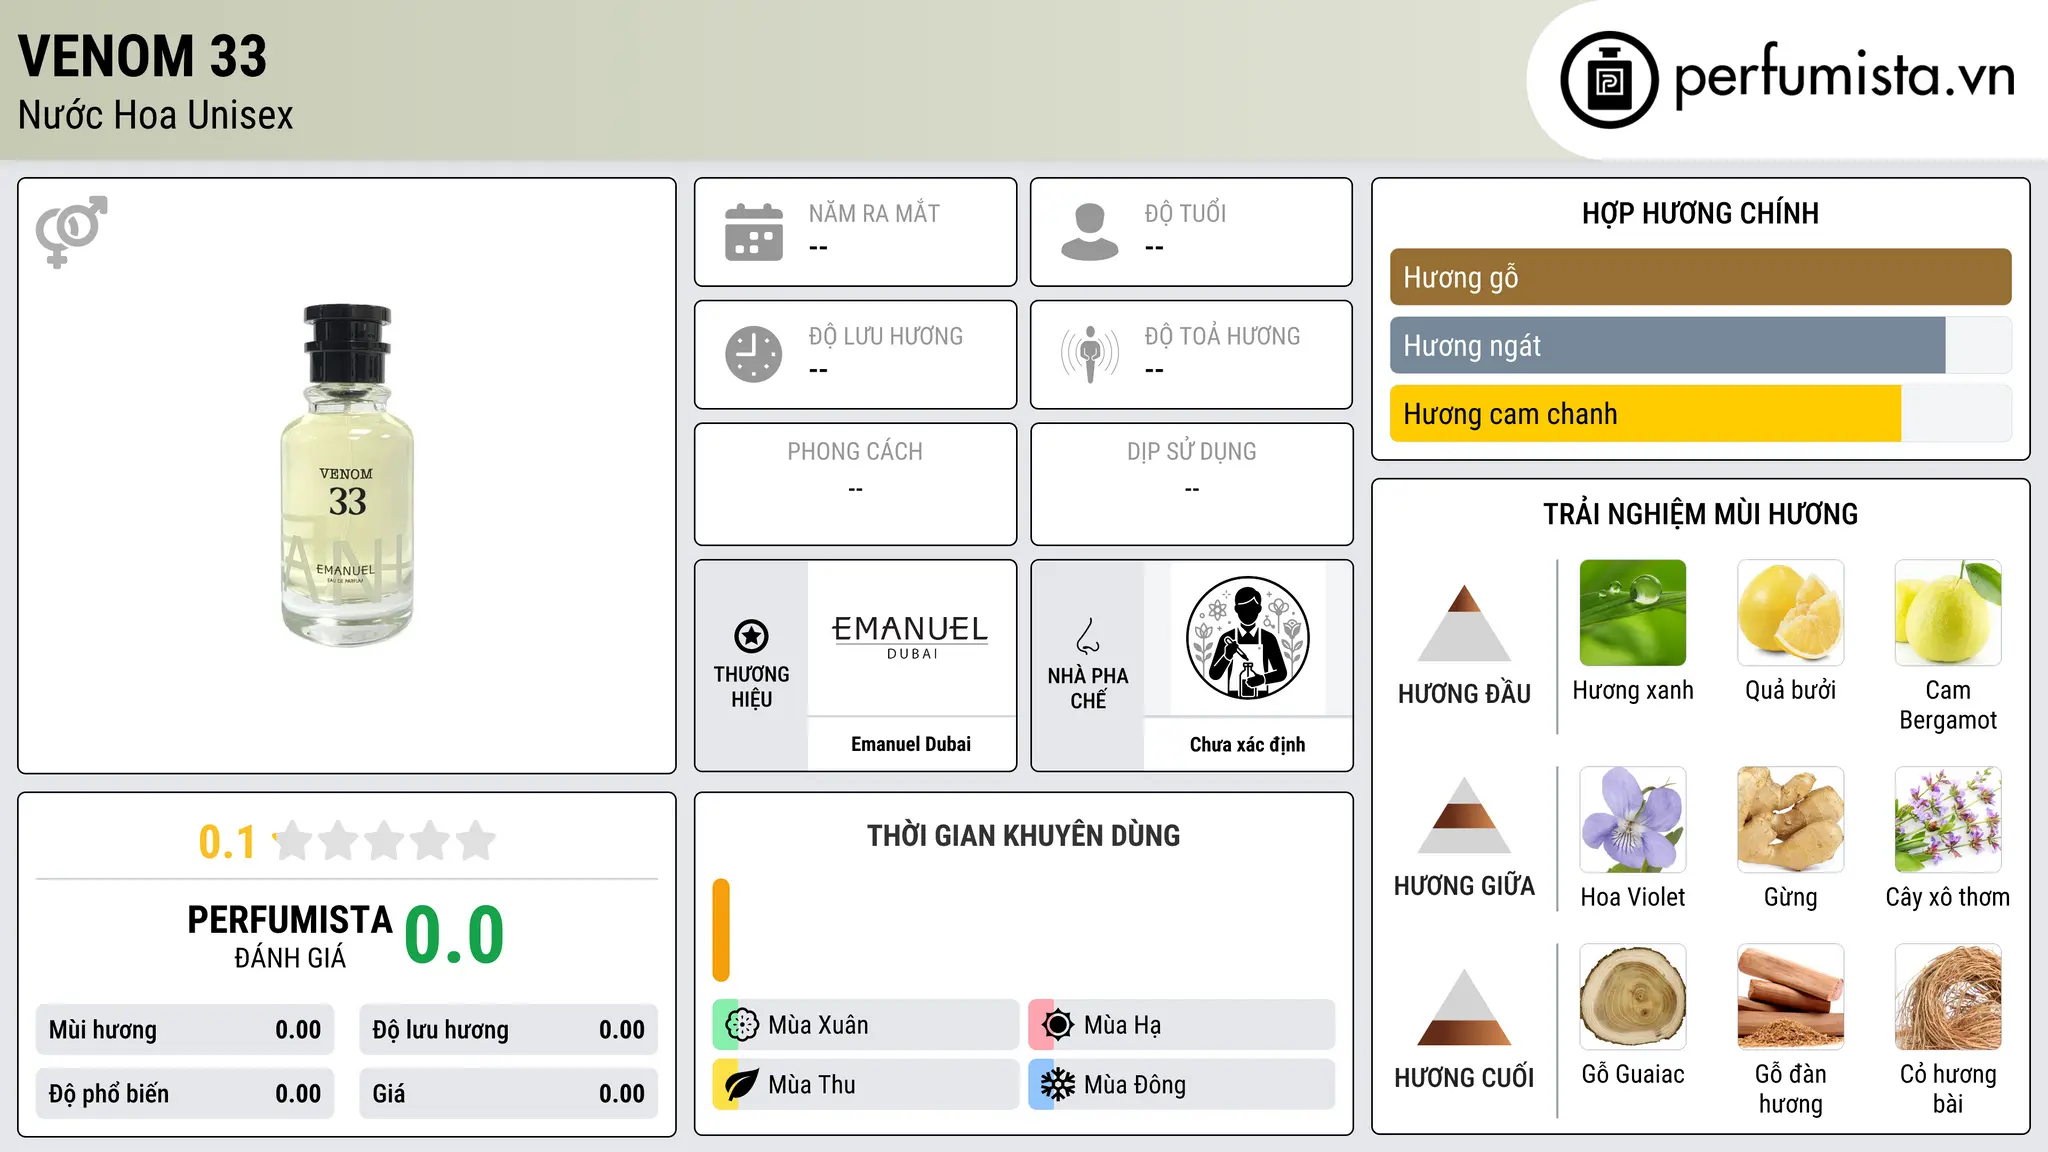Viewport: 2048px width, 1152px height.
Task: Click the sillage icon for Độ toả hương
Action: click(1090, 354)
